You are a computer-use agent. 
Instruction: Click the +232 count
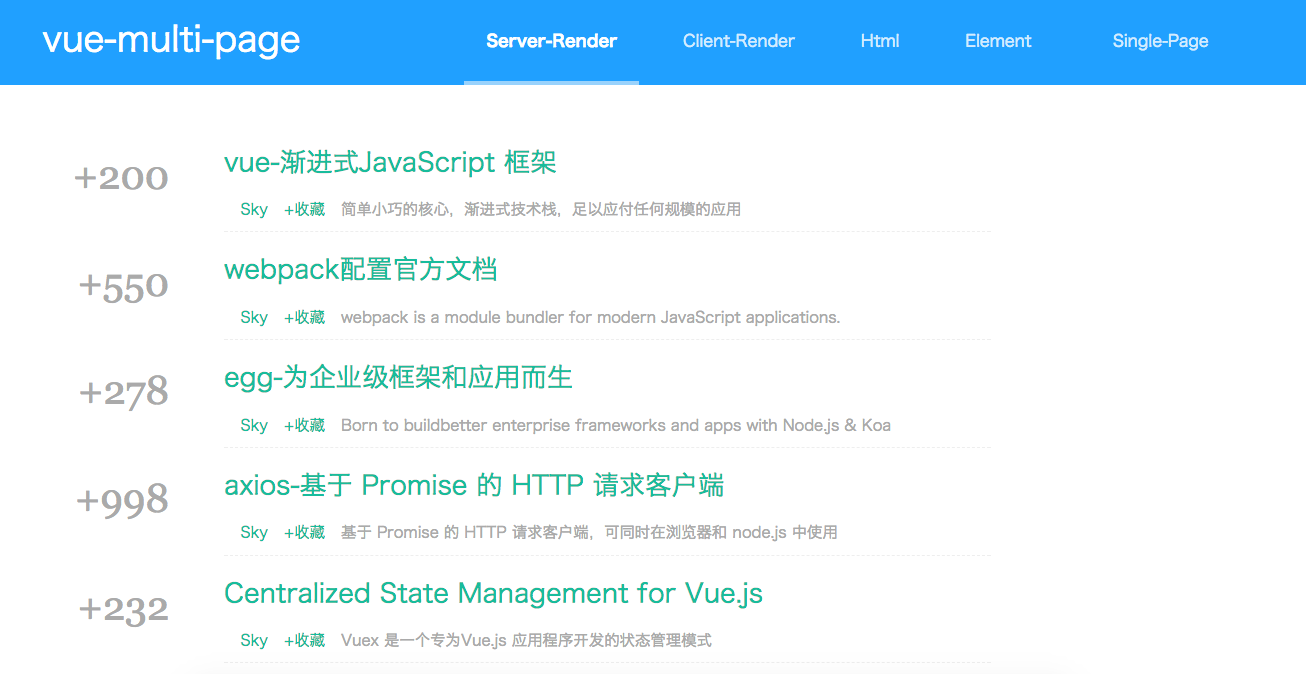[124, 609]
